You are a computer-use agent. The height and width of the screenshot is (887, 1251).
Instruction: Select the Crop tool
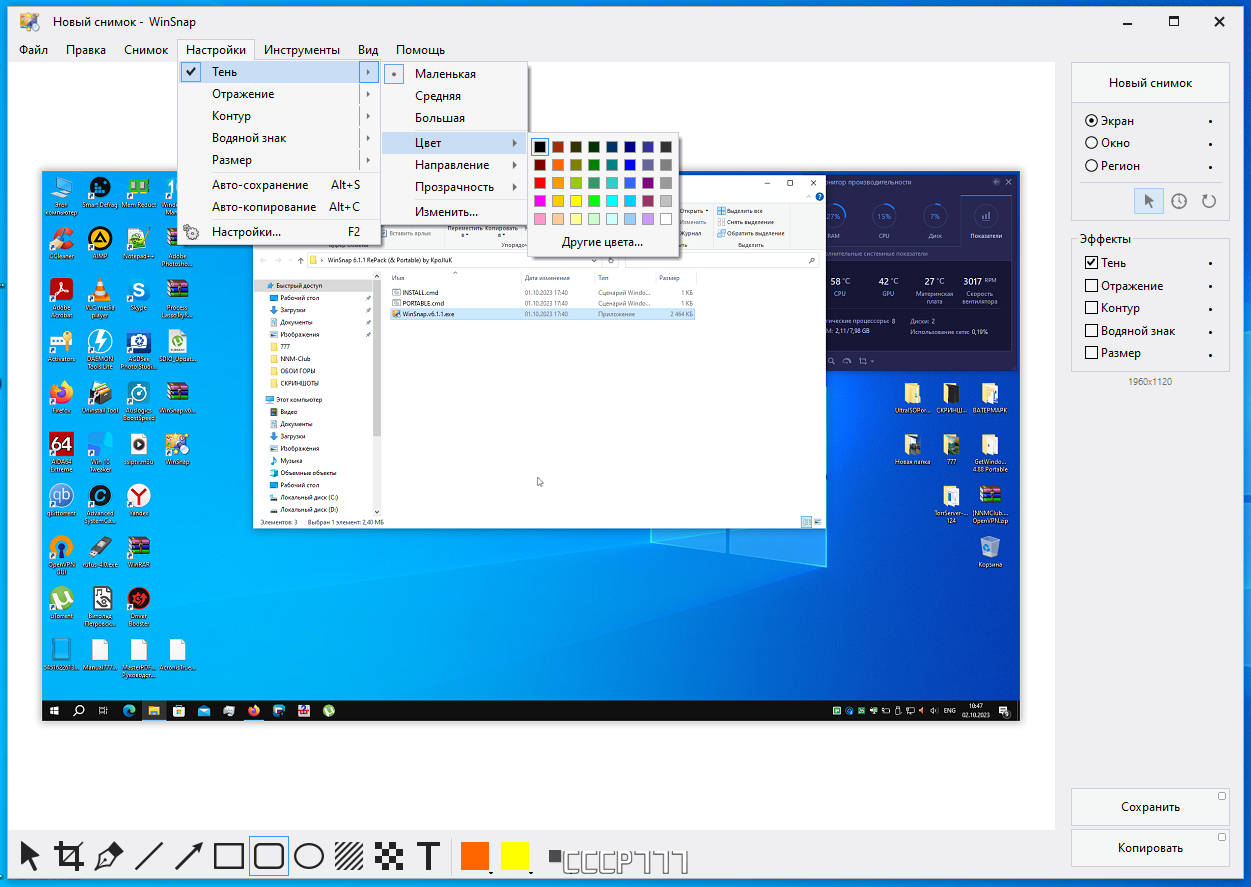[69, 856]
